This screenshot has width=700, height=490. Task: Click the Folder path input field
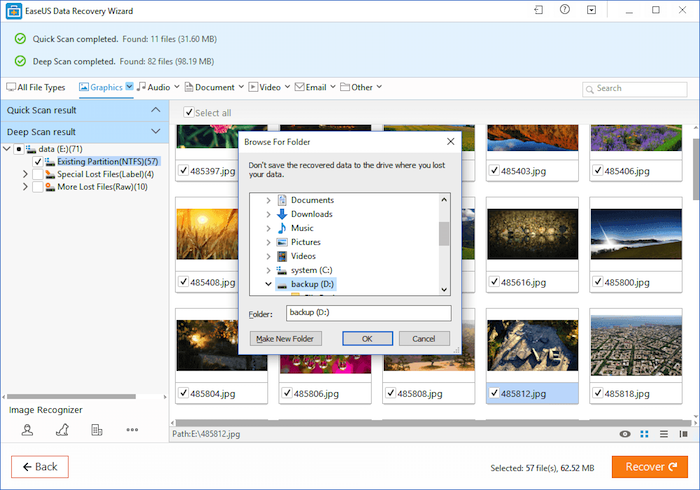tap(368, 313)
